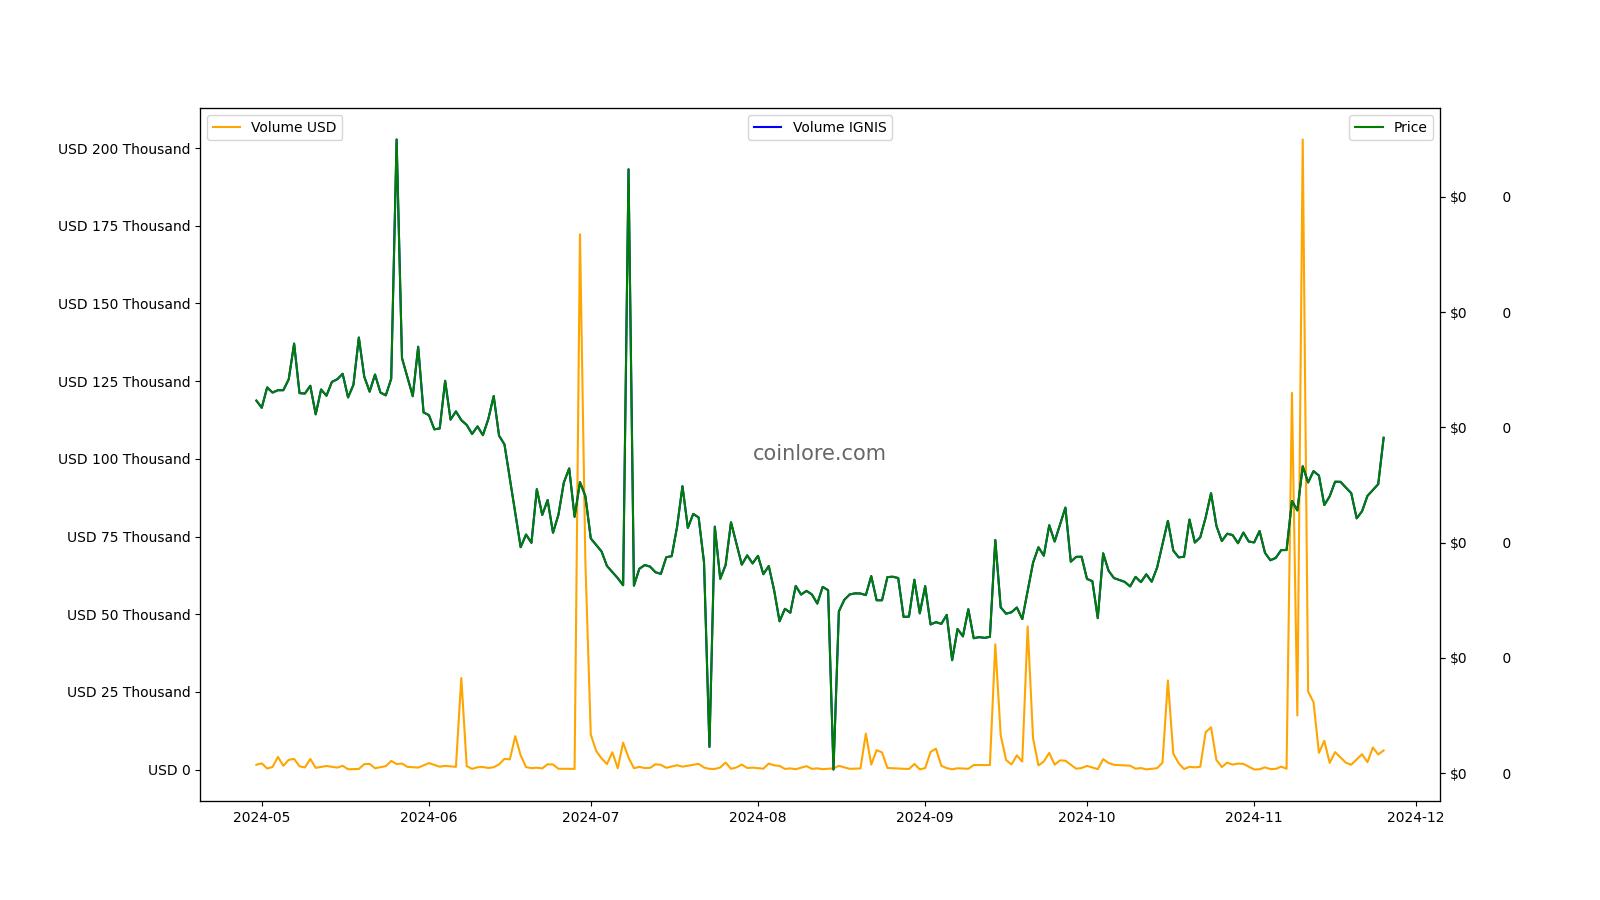This screenshot has height=900, width=1600.
Task: Click the green Price legend line
Action: (1369, 127)
